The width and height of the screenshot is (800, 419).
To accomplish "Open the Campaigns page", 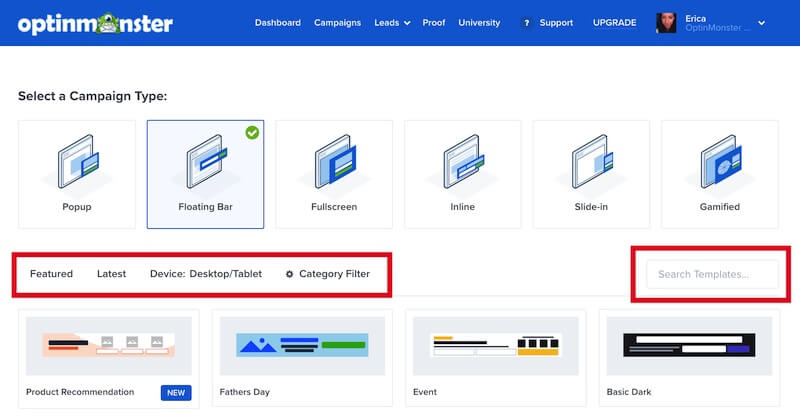I will point(337,23).
